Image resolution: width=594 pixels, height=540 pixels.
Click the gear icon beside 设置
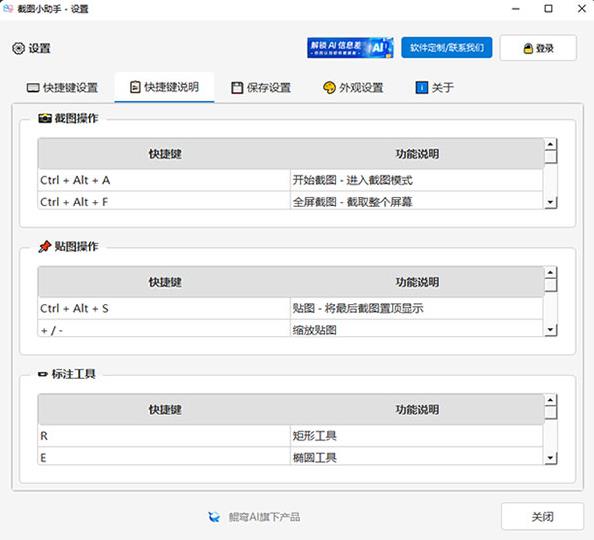coord(18,49)
